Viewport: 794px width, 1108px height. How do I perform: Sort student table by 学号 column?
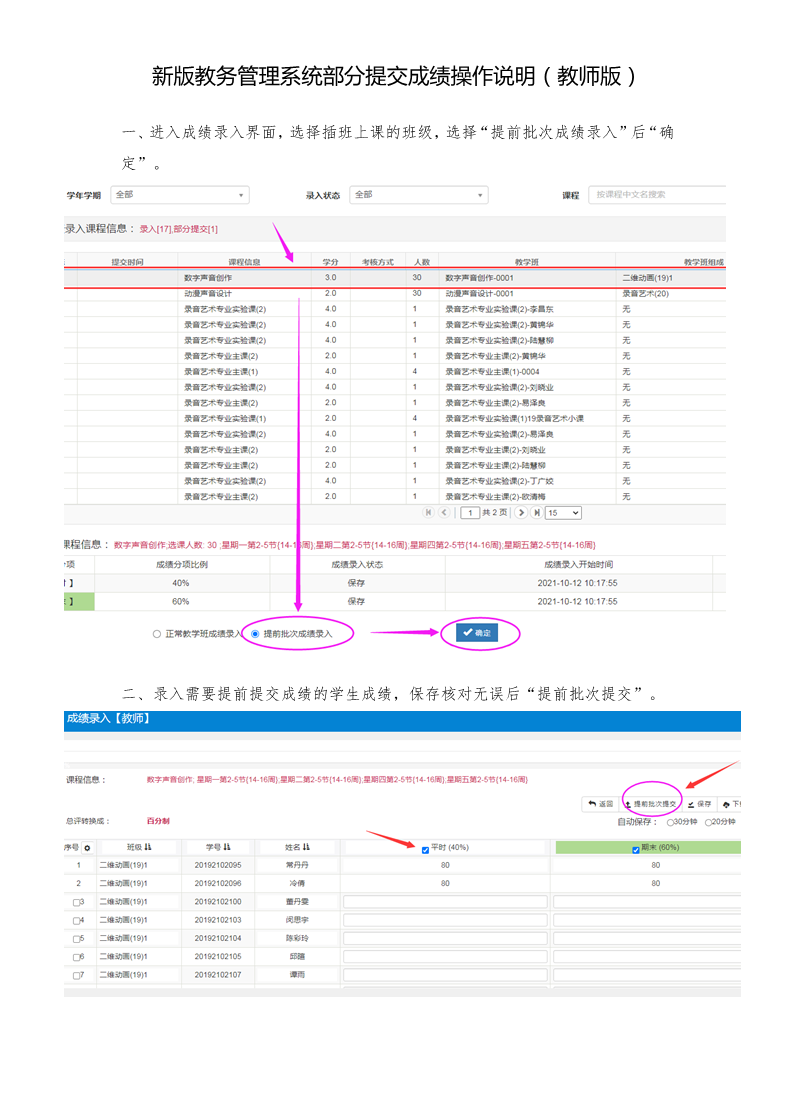[x=218, y=848]
